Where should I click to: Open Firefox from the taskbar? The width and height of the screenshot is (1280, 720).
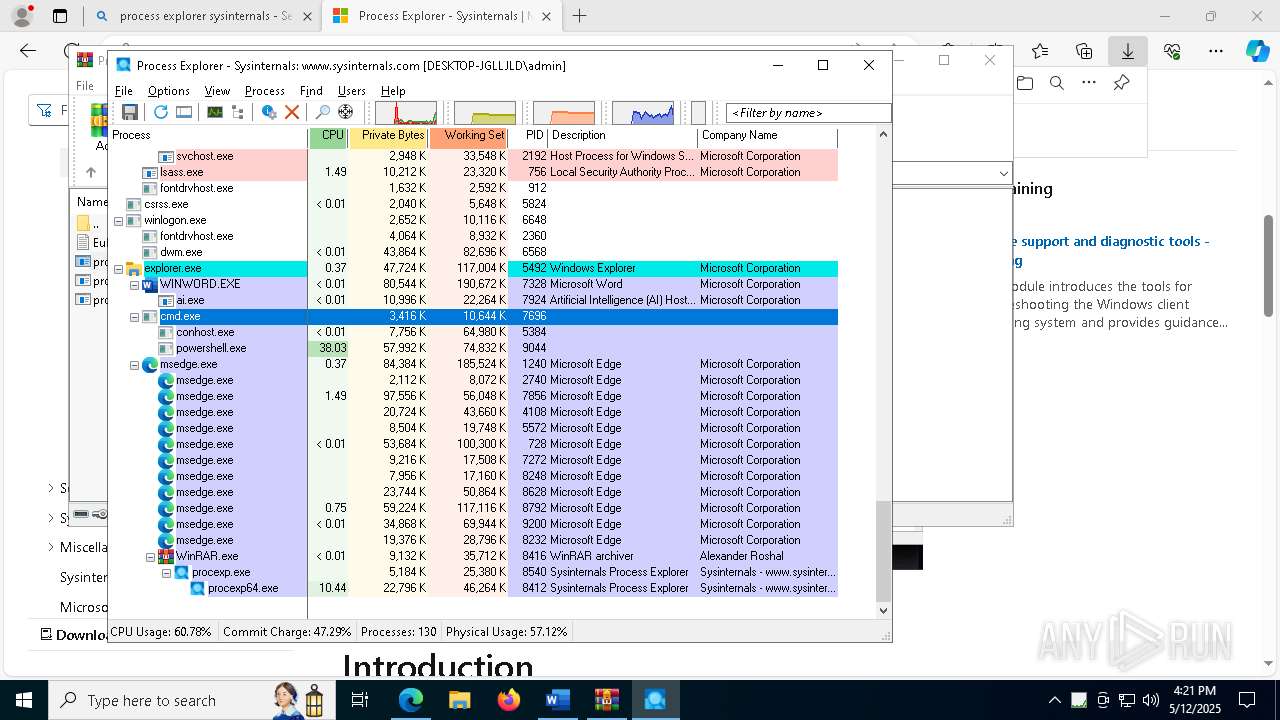pyautogui.click(x=509, y=700)
